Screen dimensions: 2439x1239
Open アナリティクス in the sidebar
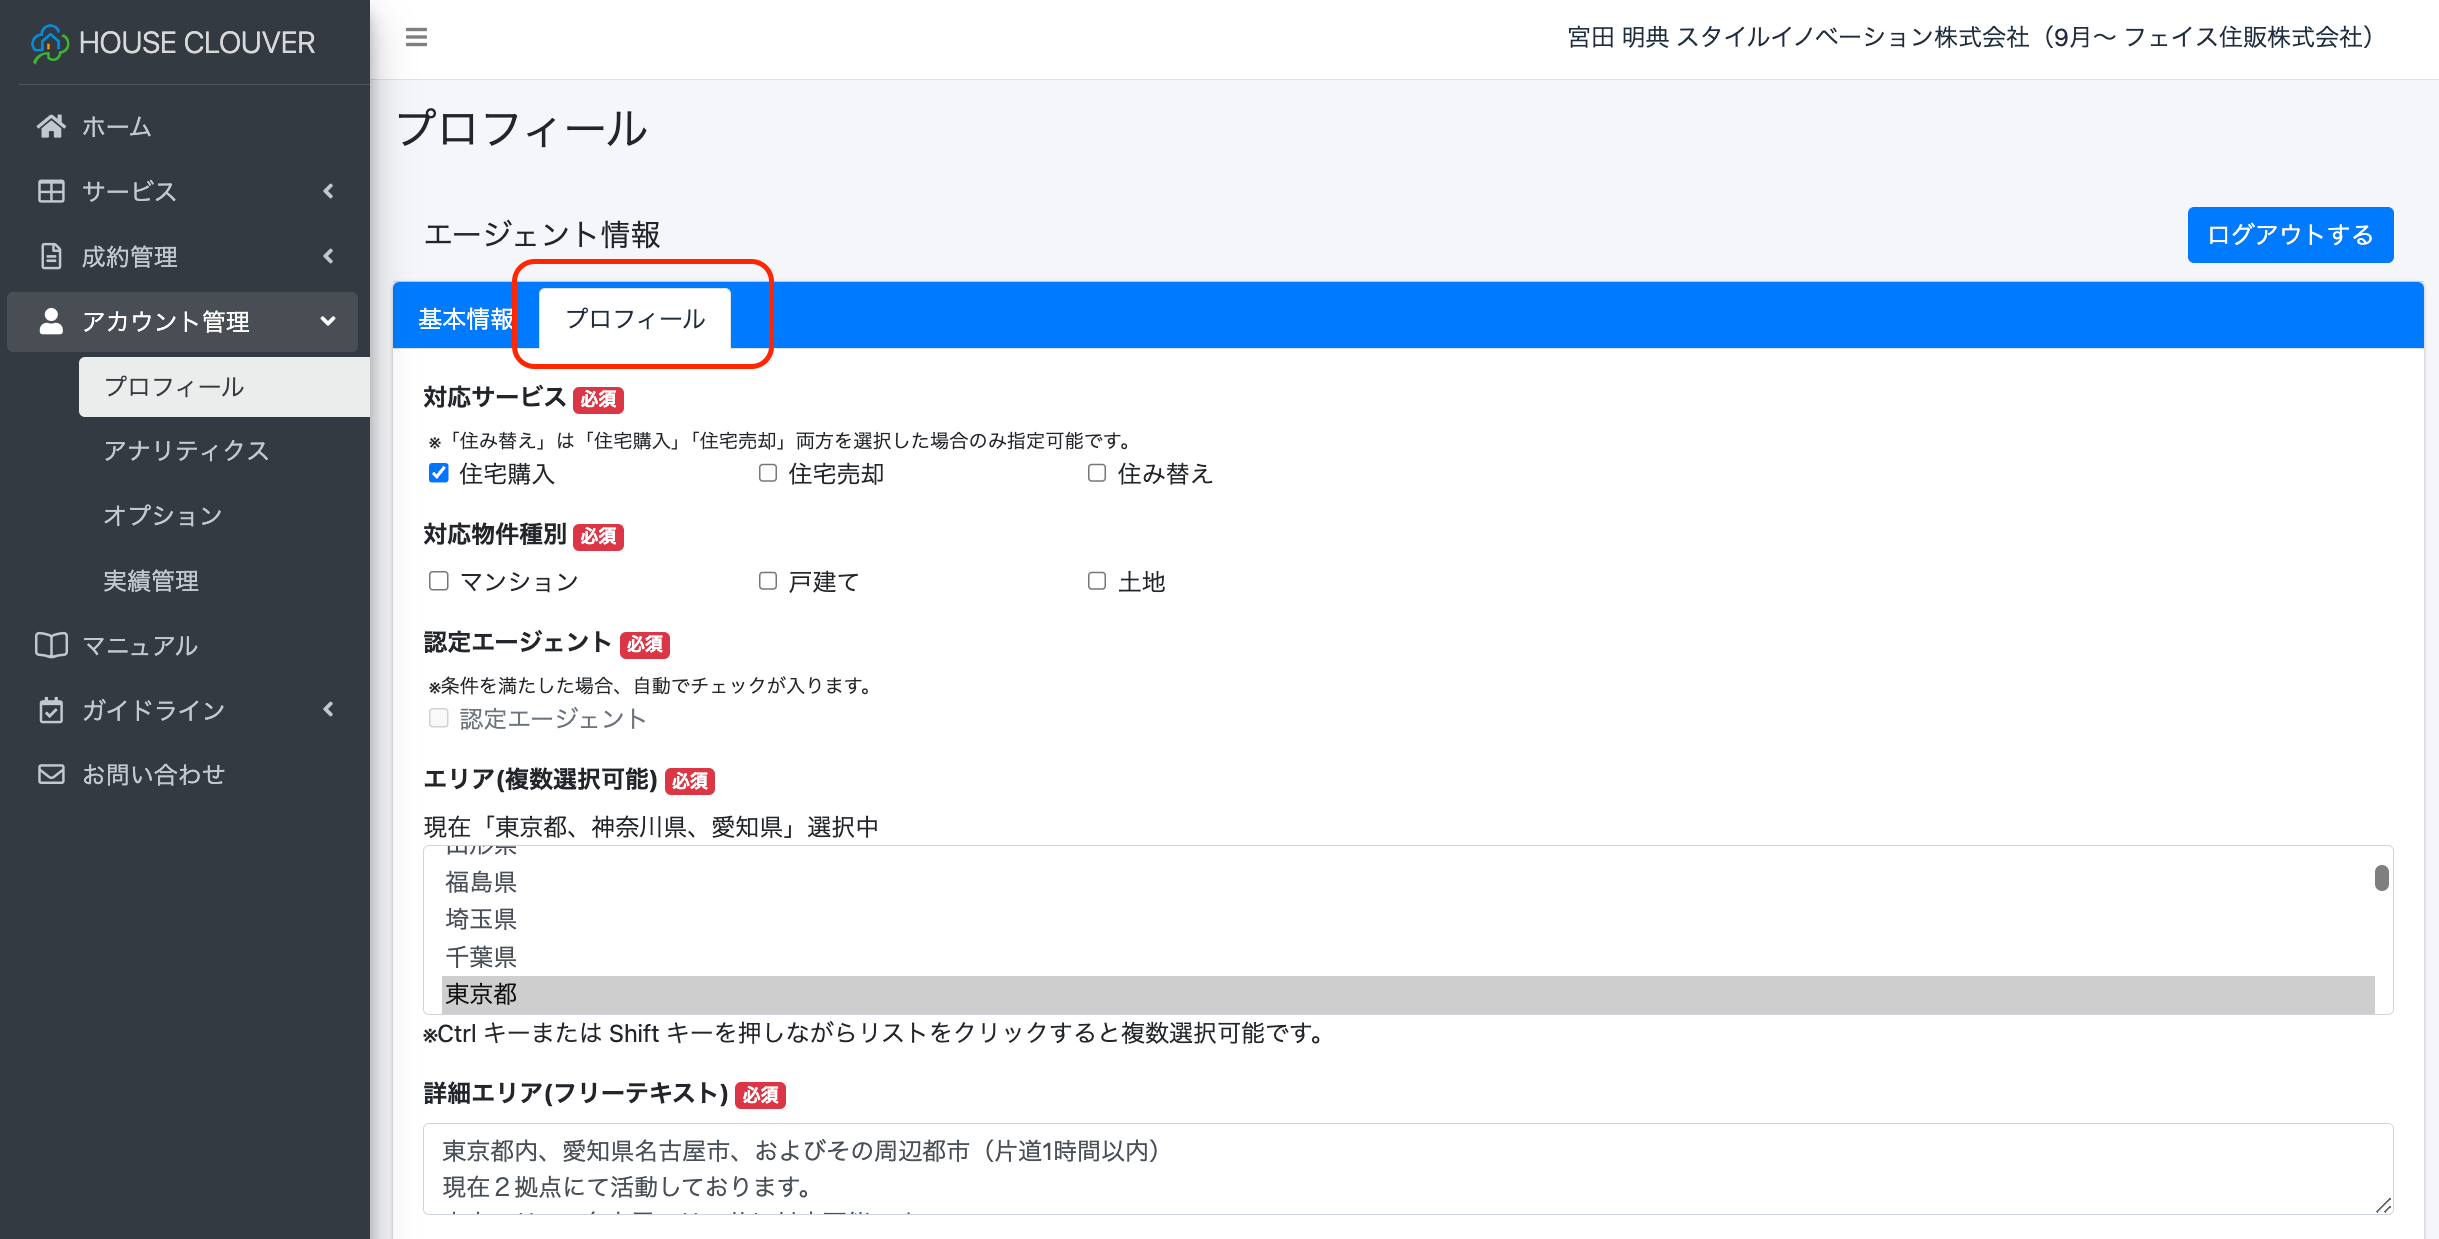[x=186, y=451]
